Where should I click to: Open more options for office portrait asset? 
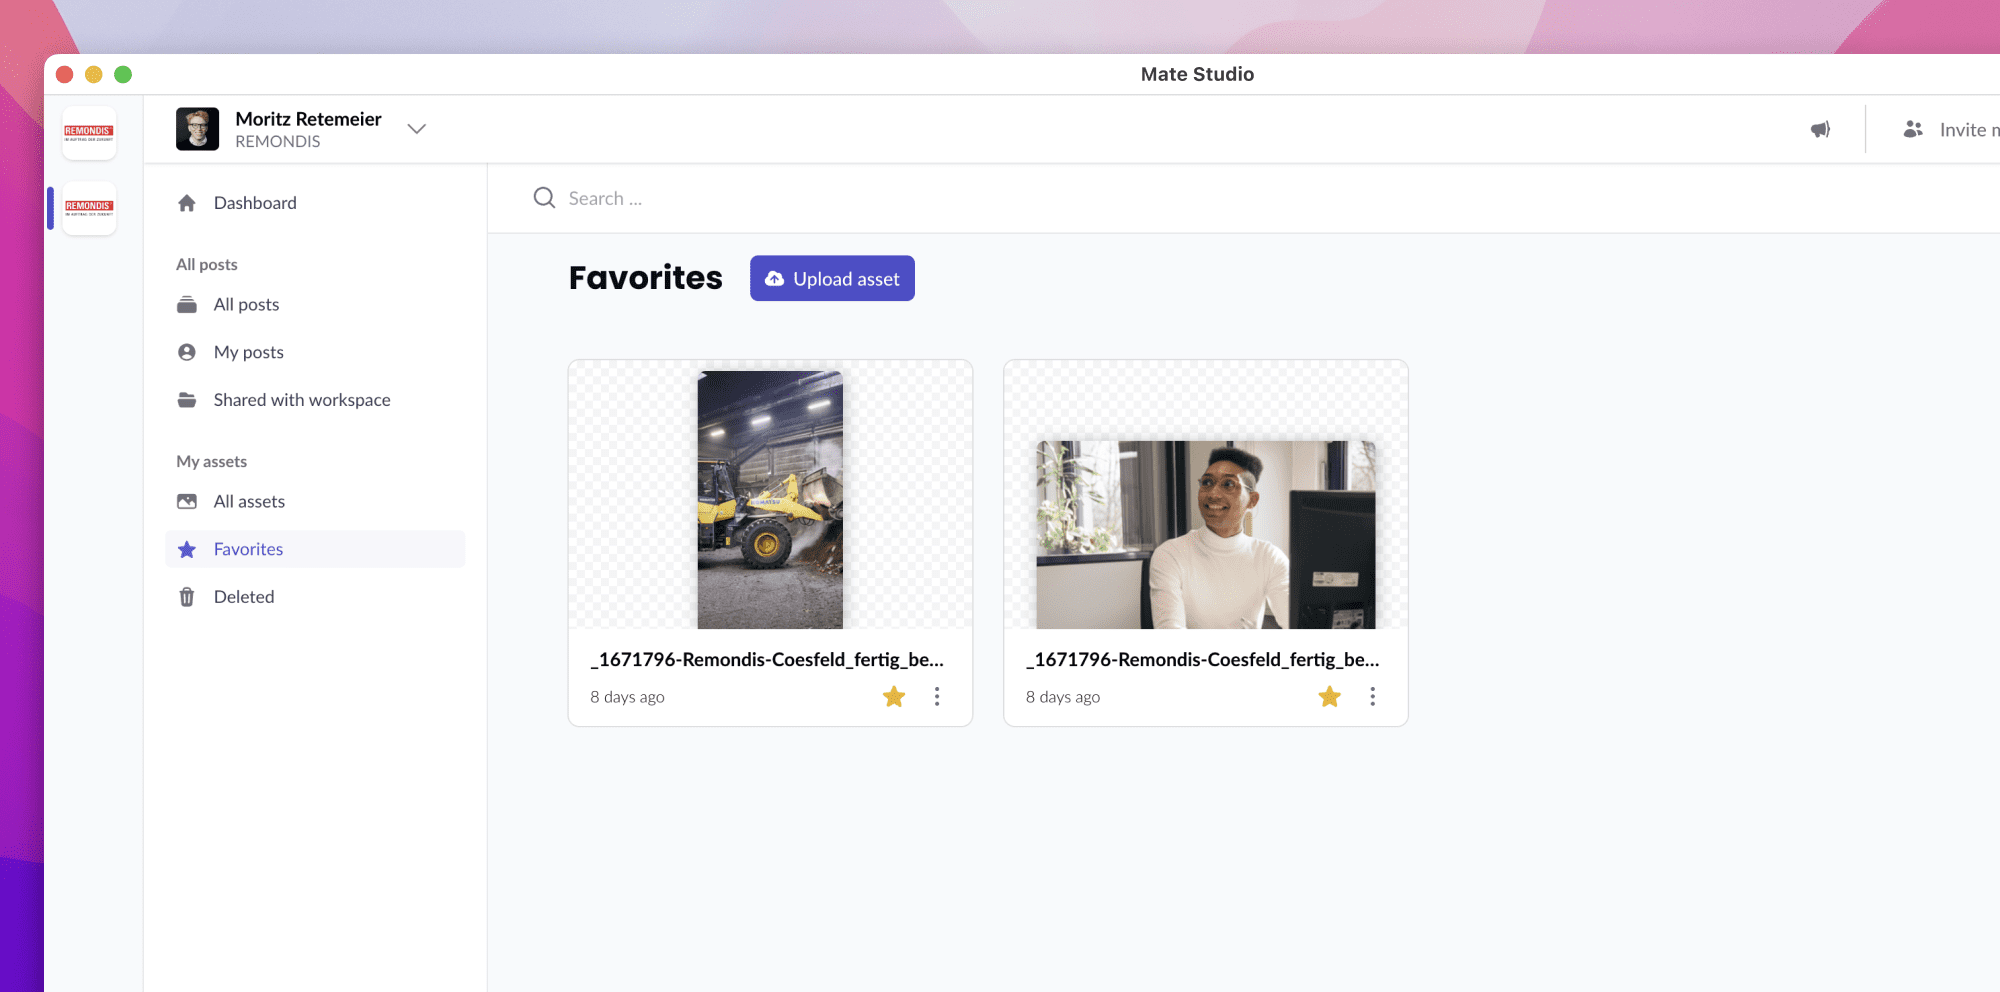[x=1372, y=696]
